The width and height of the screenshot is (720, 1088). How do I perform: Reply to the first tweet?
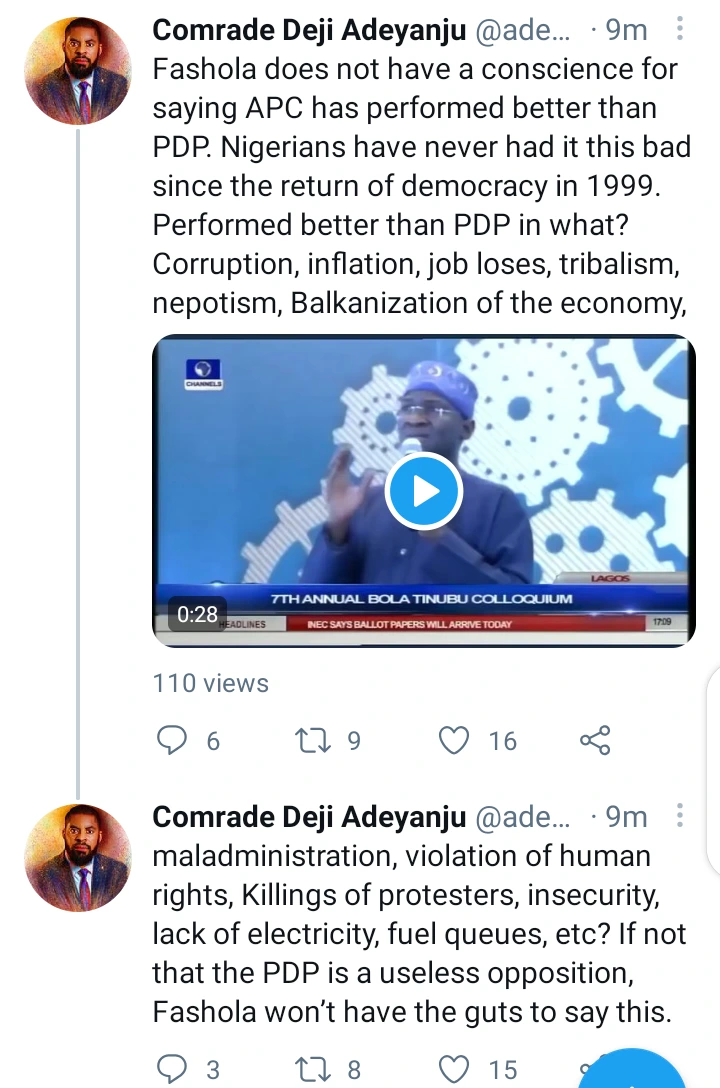point(174,740)
